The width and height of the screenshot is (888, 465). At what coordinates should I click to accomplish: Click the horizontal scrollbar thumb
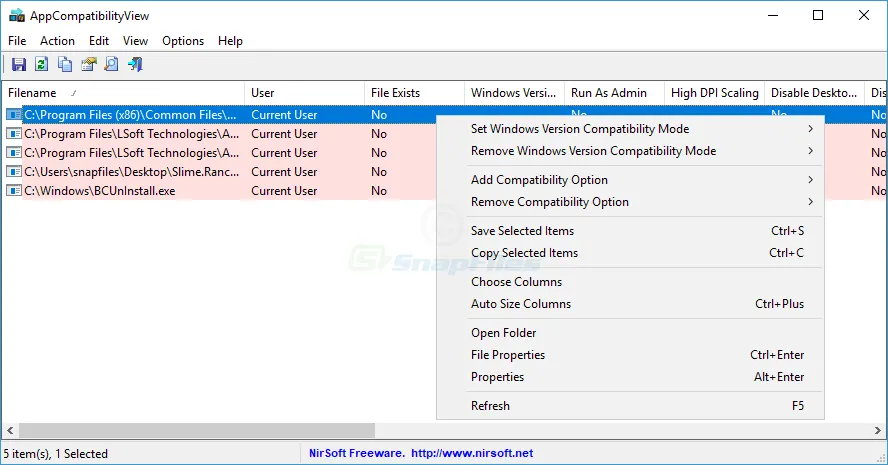click(x=197, y=430)
